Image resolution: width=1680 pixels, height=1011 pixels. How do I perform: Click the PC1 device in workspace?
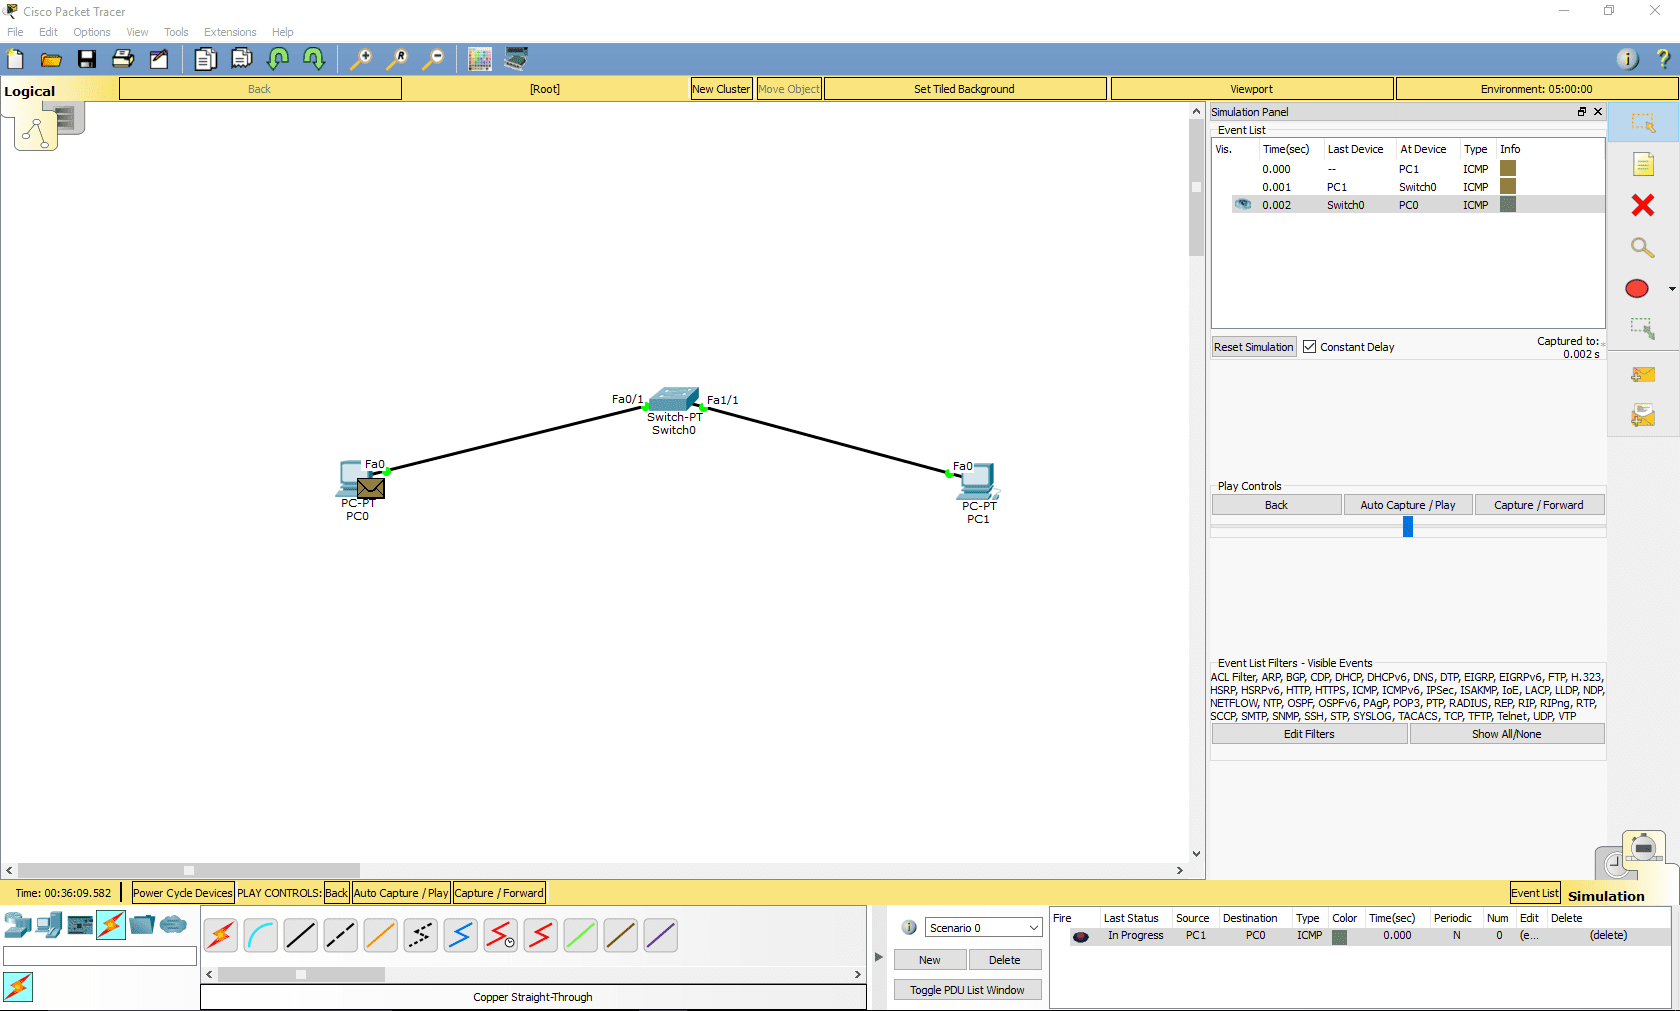click(978, 482)
